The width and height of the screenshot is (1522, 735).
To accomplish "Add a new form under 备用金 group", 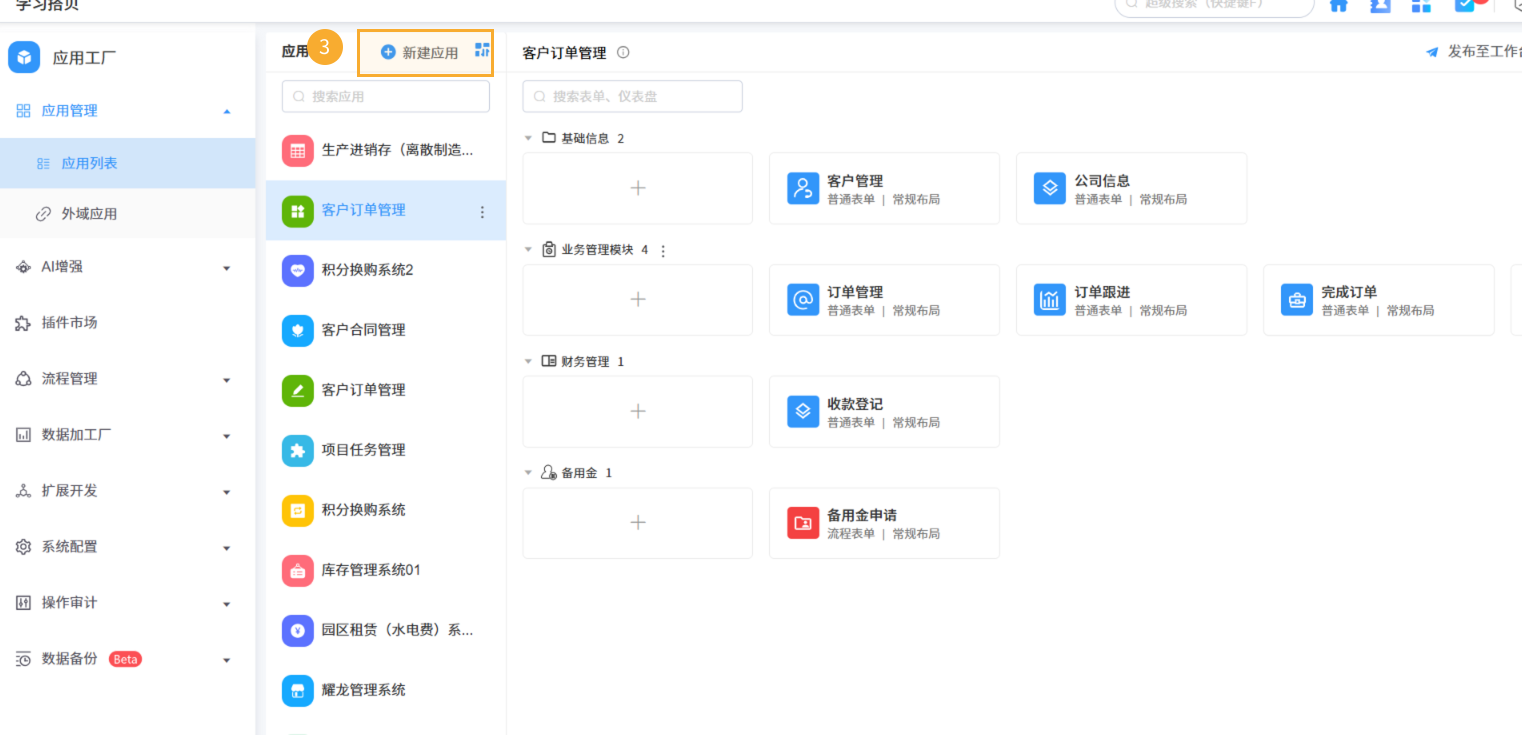I will (638, 523).
